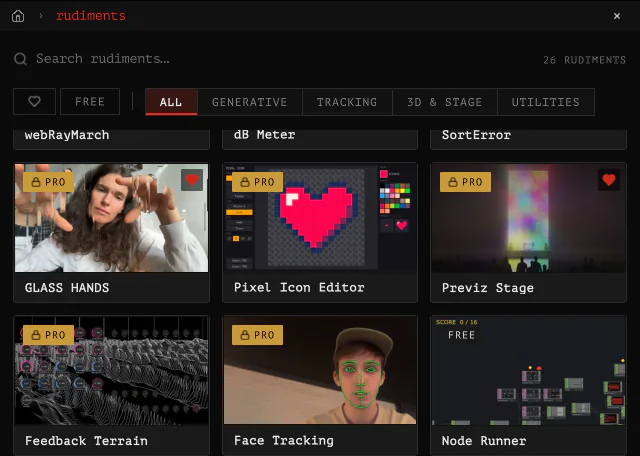Image resolution: width=640 pixels, height=456 pixels.
Task: Click PRO lock badge on Previz Stage
Action: (x=465, y=182)
